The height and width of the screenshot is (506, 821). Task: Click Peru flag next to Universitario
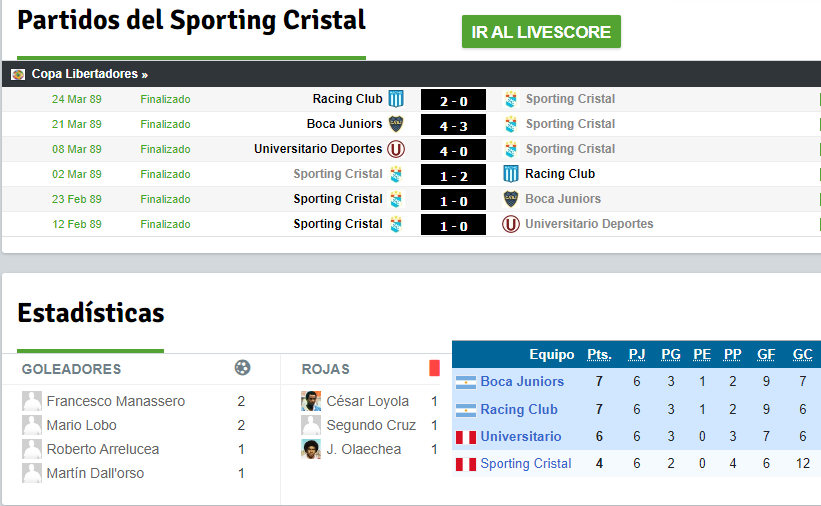point(465,437)
